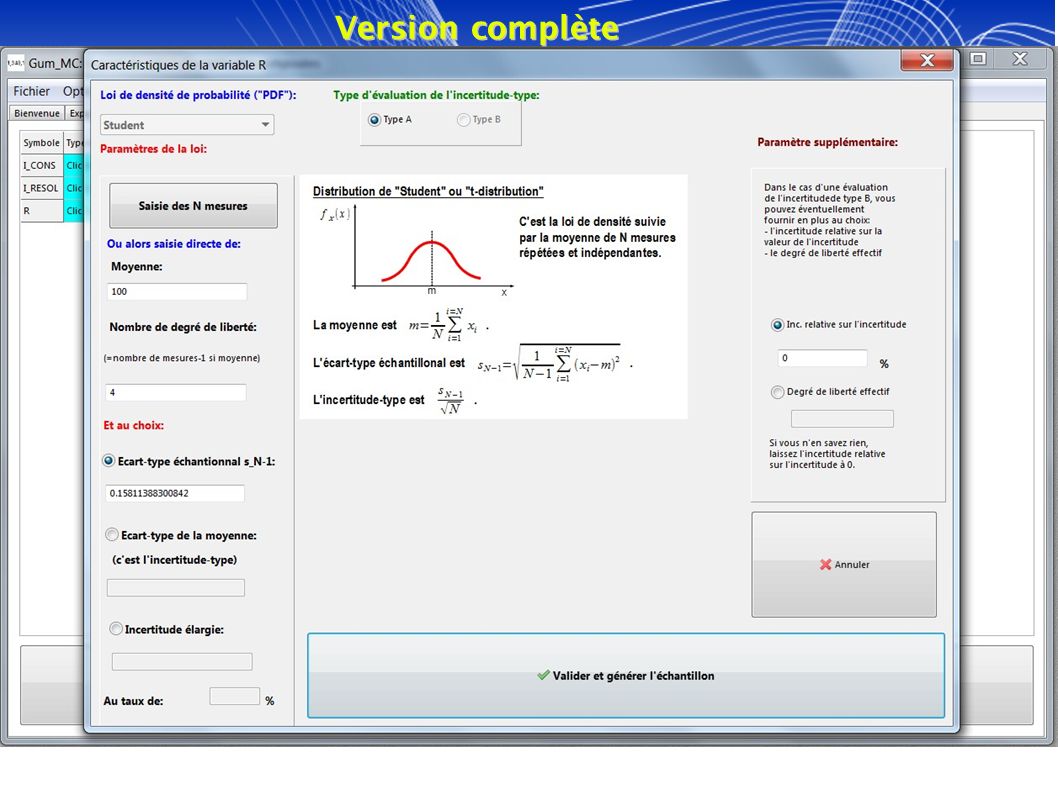Viewport: 1058px width, 793px height.
Task: Open the Student PDF law dropdown
Action: (187, 125)
